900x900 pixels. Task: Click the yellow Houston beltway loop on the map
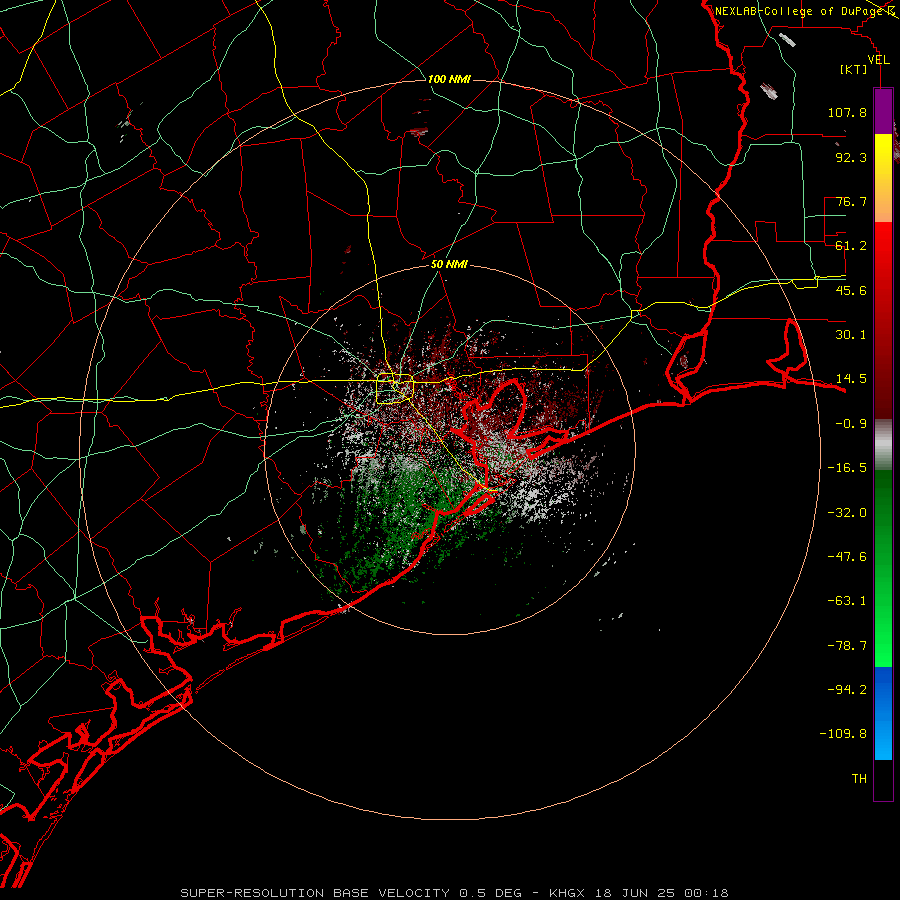[395, 388]
